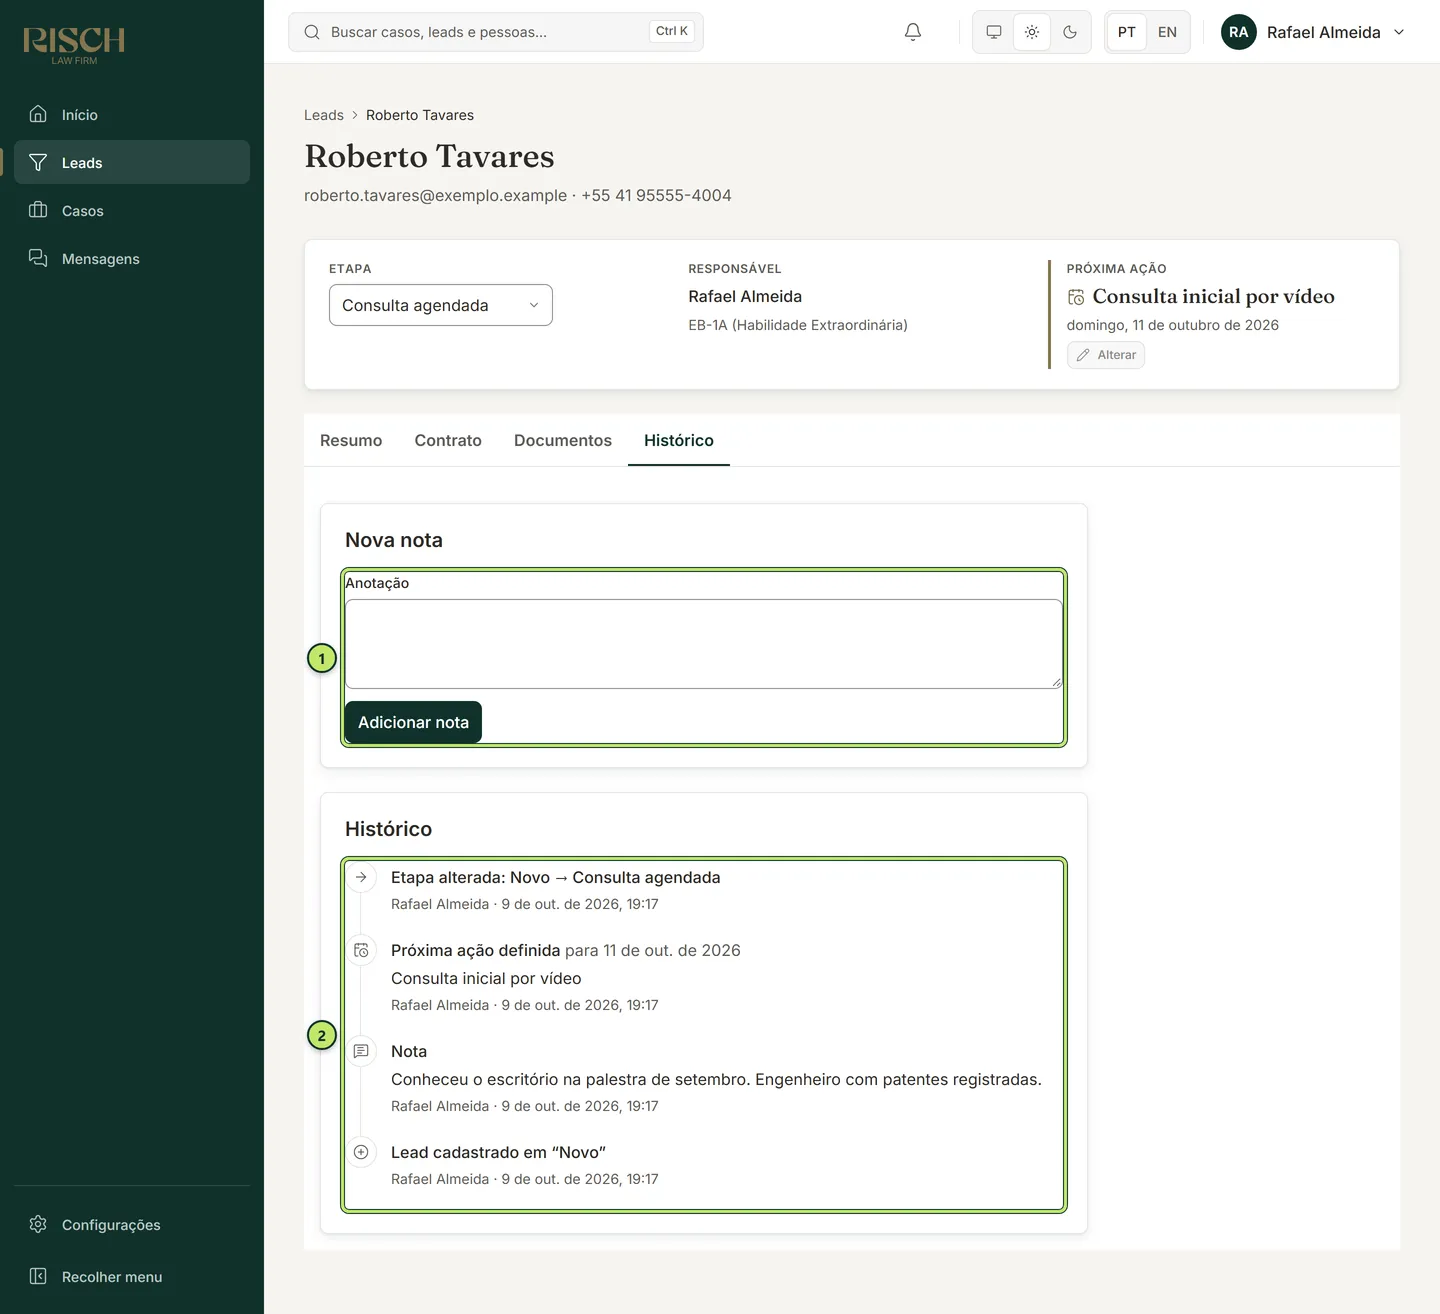Select the Histórico tab
Screen dimensions: 1440x1314
click(679, 440)
